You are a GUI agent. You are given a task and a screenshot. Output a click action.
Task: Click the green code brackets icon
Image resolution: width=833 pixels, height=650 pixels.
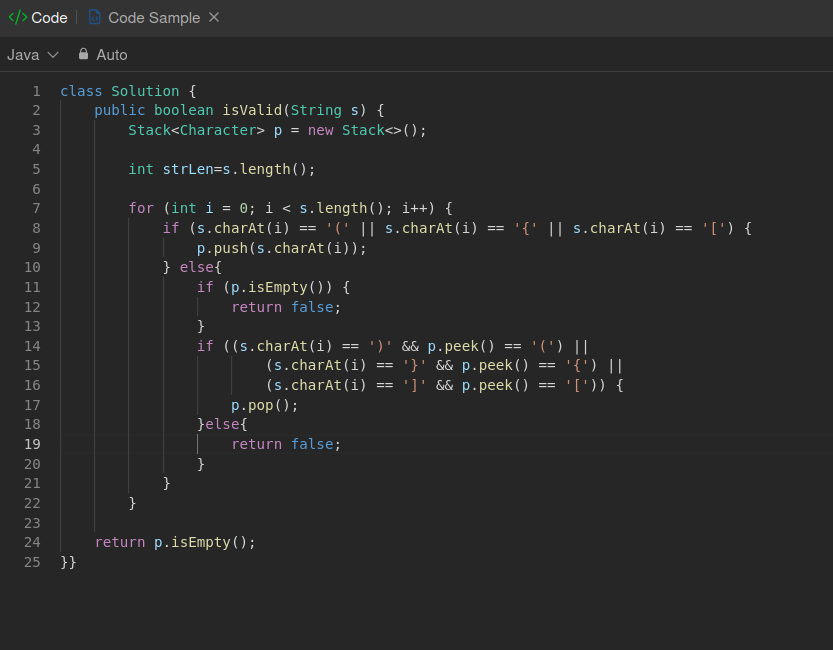[x=18, y=18]
